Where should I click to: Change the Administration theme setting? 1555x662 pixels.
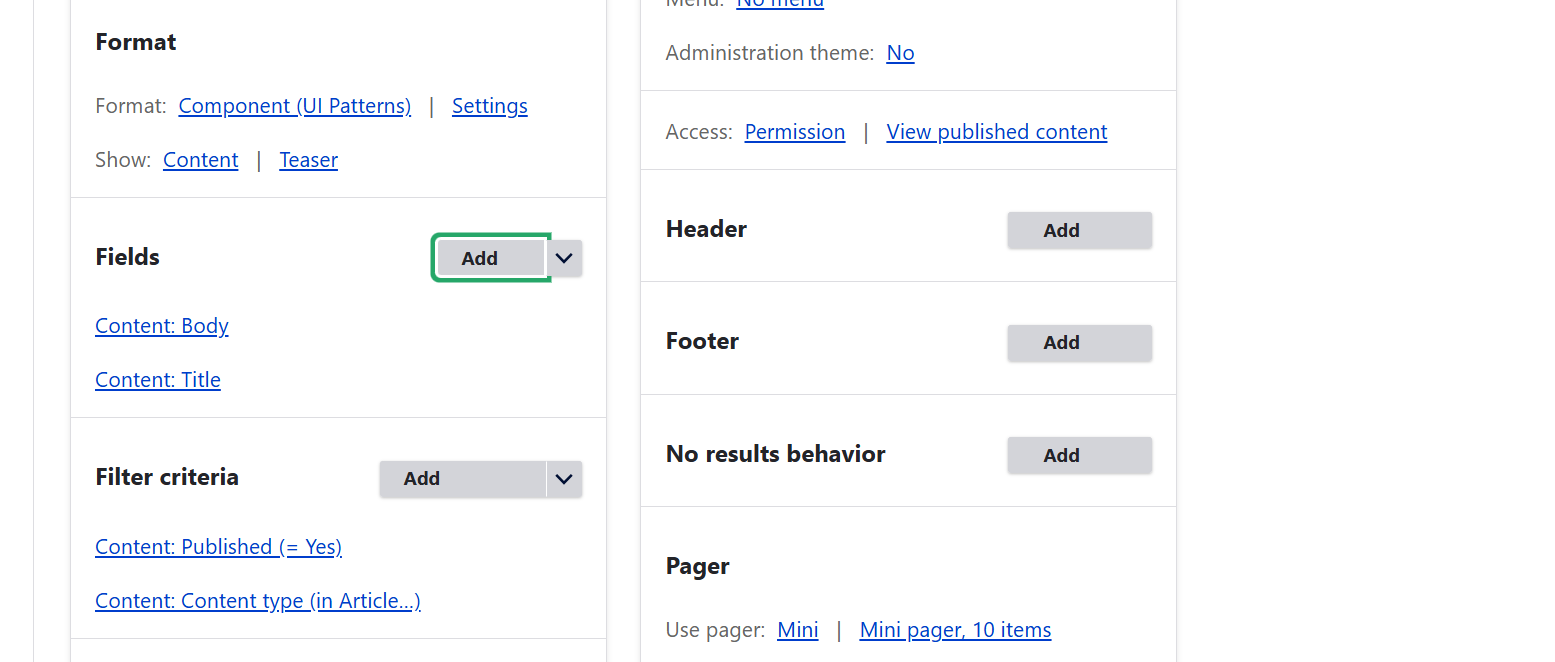899,52
